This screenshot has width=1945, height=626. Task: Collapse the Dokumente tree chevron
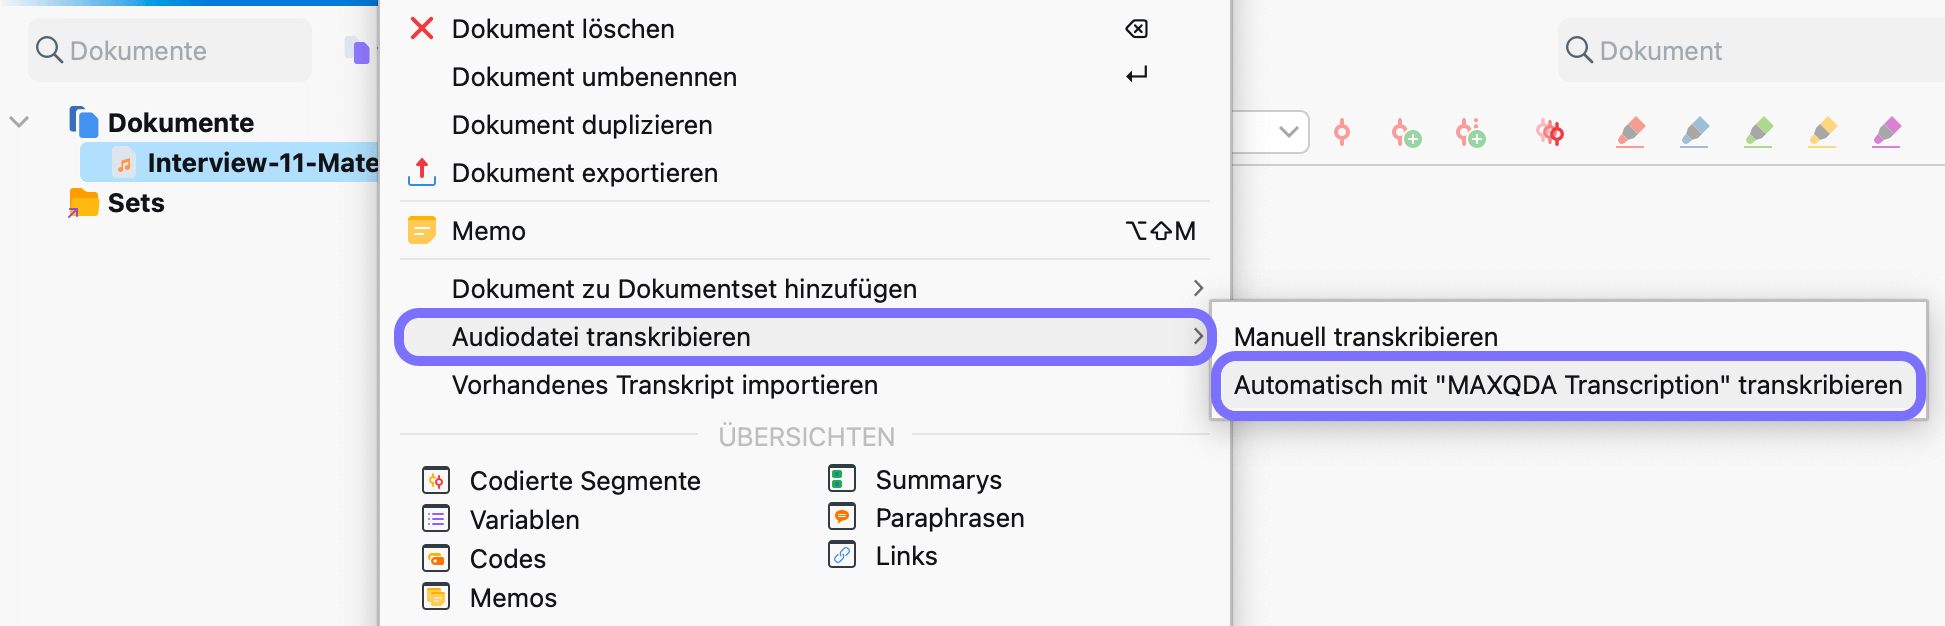pos(19,122)
